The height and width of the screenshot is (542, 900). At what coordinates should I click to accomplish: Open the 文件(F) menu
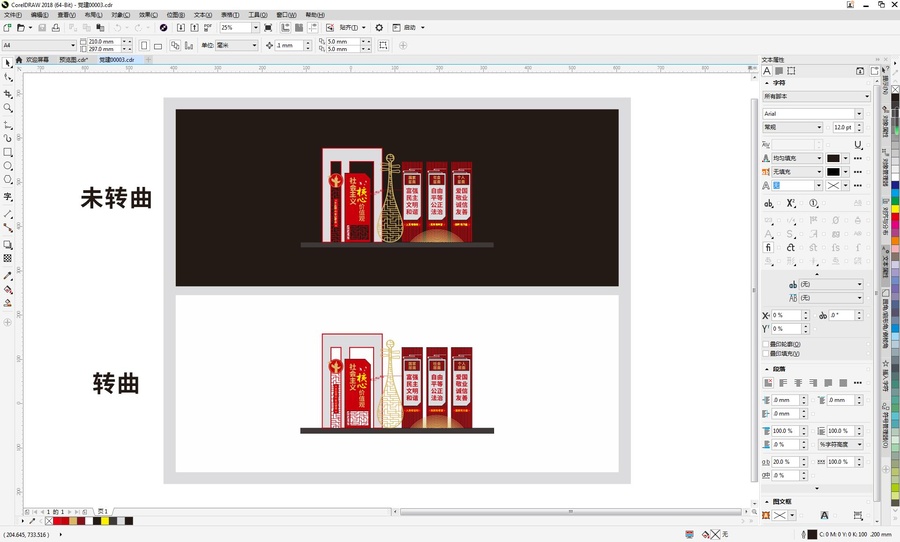pyautogui.click(x=13, y=15)
